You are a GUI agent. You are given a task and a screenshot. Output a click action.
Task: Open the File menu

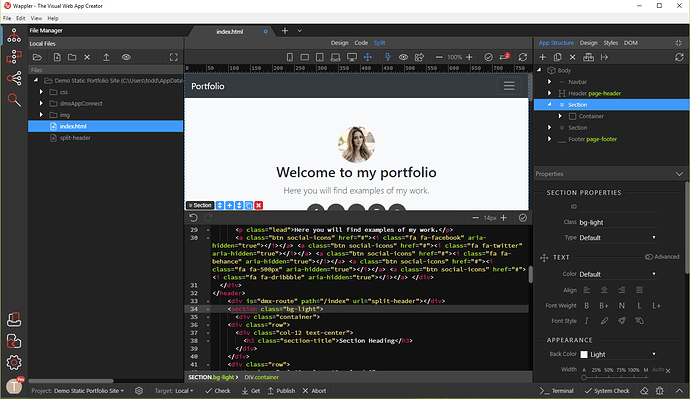pos(7,18)
